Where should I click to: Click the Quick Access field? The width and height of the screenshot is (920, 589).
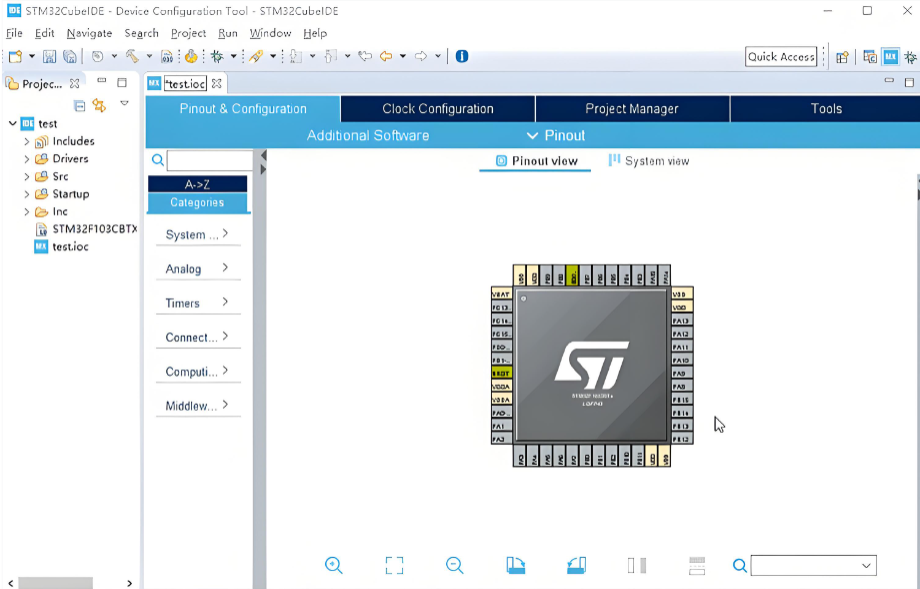[781, 57]
